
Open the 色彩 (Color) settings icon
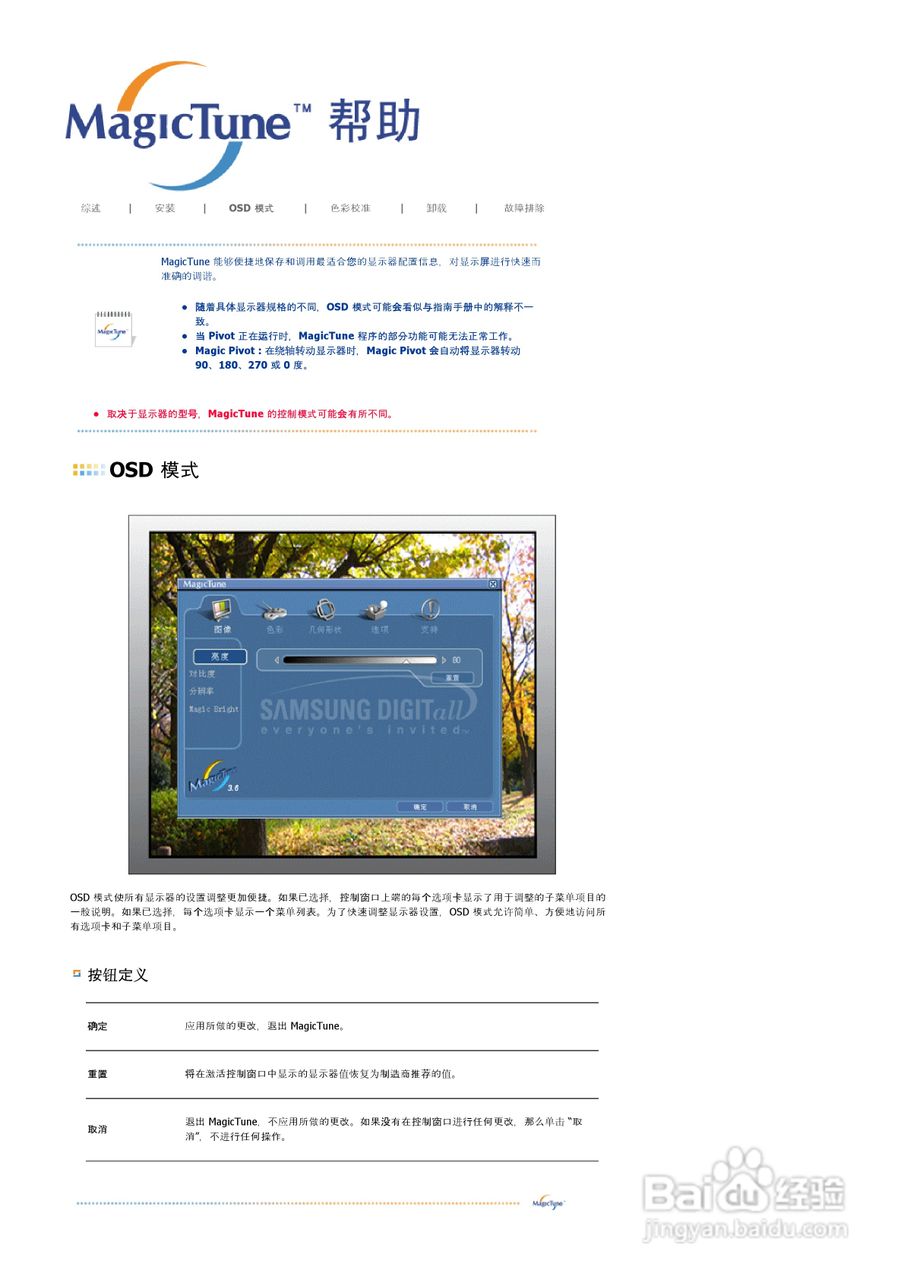click(275, 611)
